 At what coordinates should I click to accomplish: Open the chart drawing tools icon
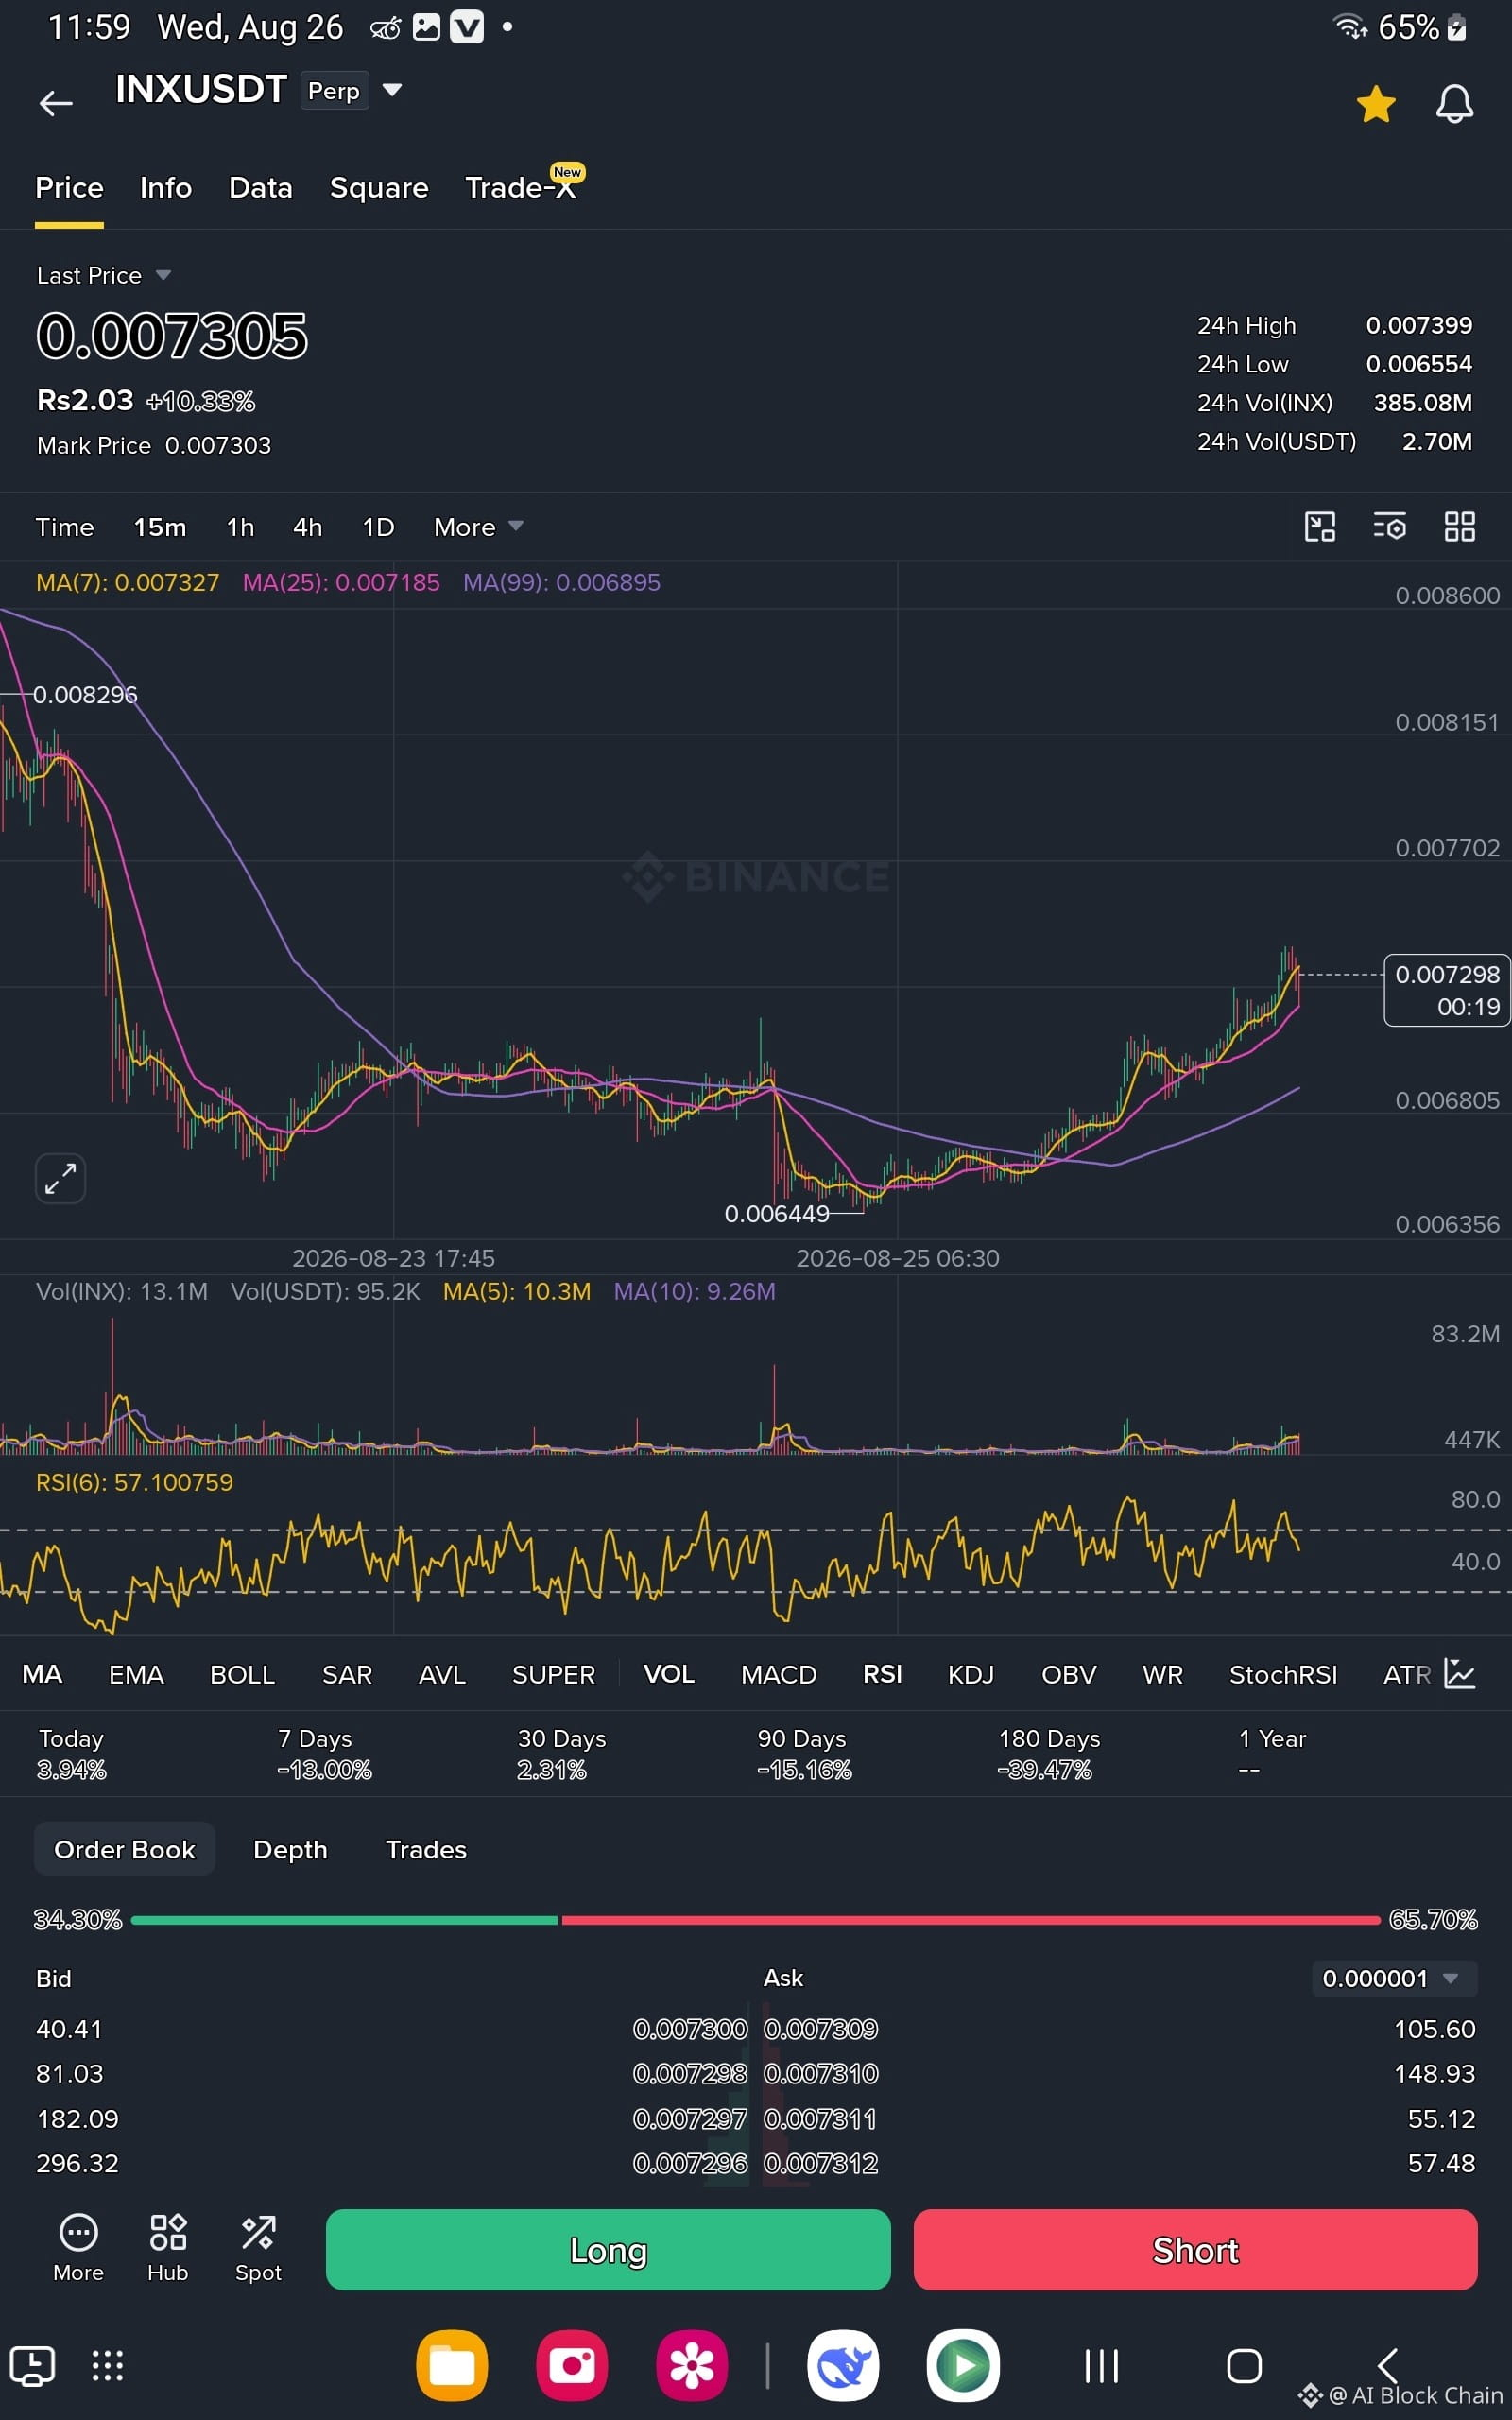(1320, 527)
